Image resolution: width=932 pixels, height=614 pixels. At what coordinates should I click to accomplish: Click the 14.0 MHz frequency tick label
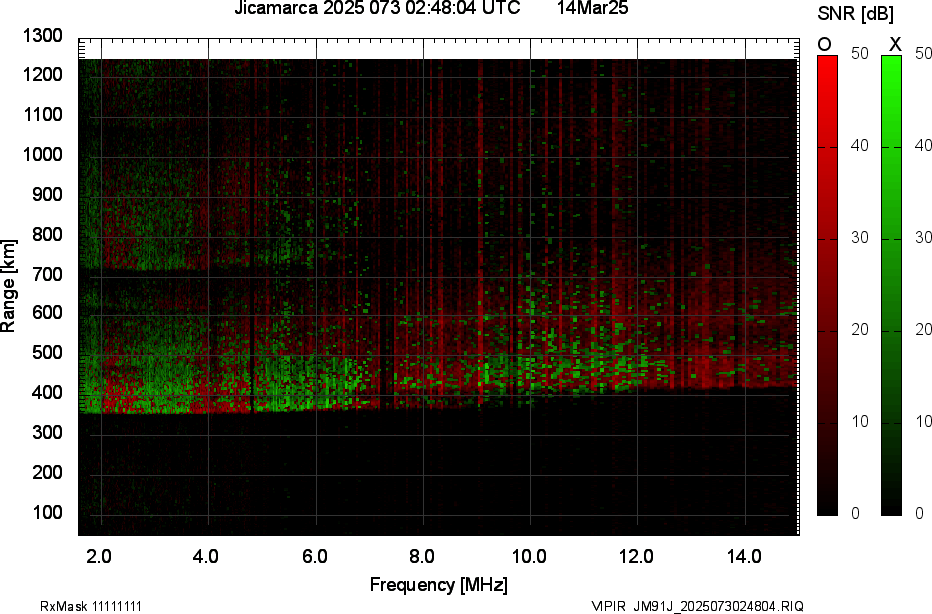tap(744, 556)
